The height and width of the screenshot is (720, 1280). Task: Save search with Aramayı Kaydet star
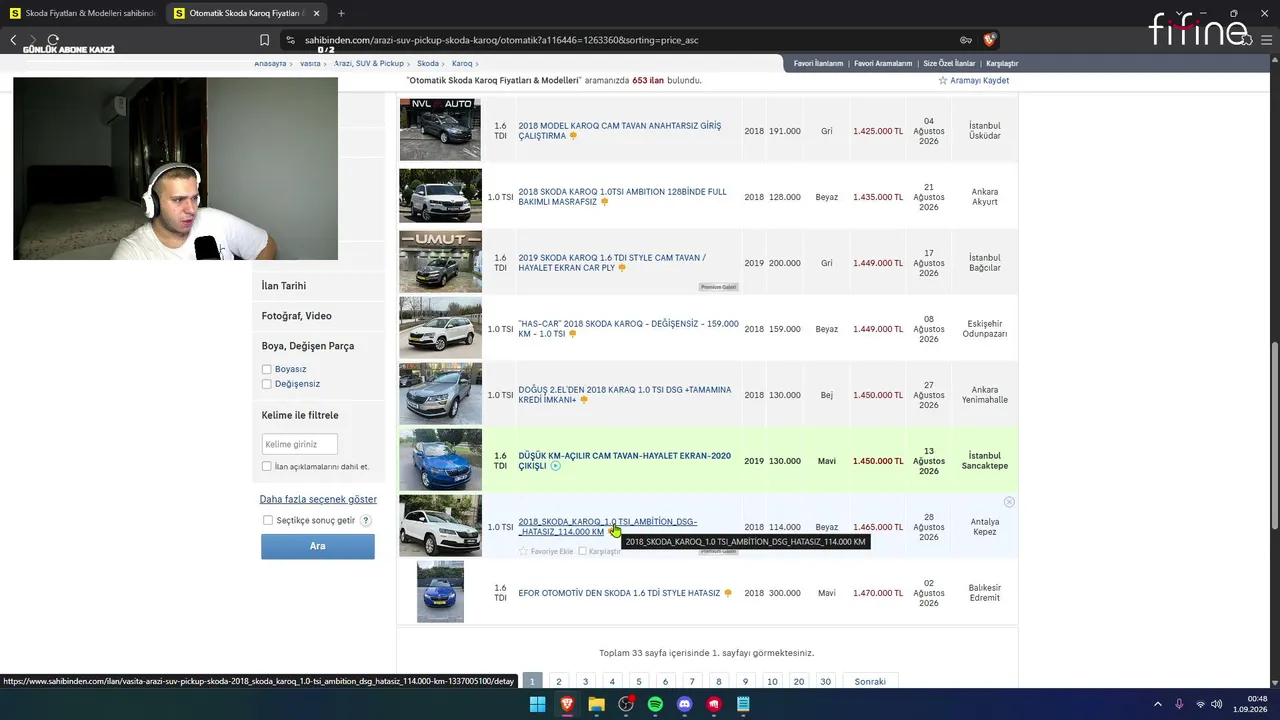tap(973, 80)
